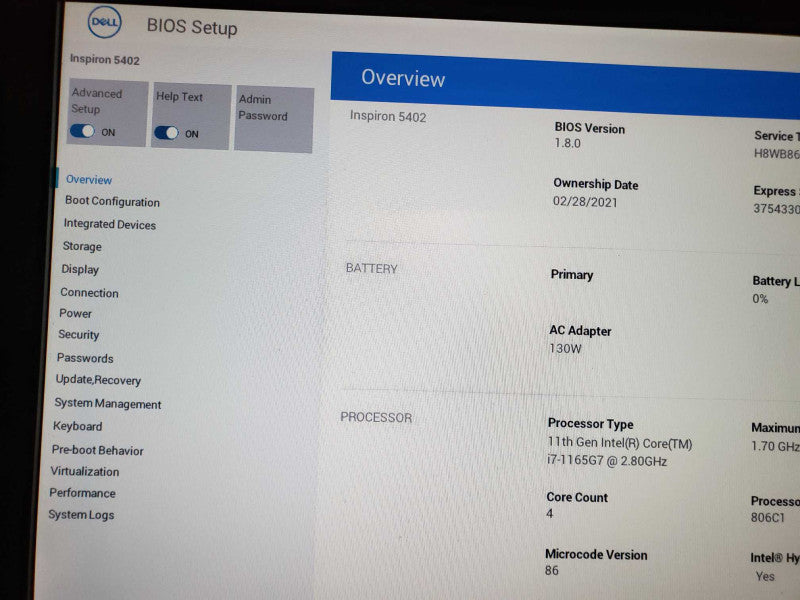
Task: Click the Primary battery label
Action: [x=572, y=274]
